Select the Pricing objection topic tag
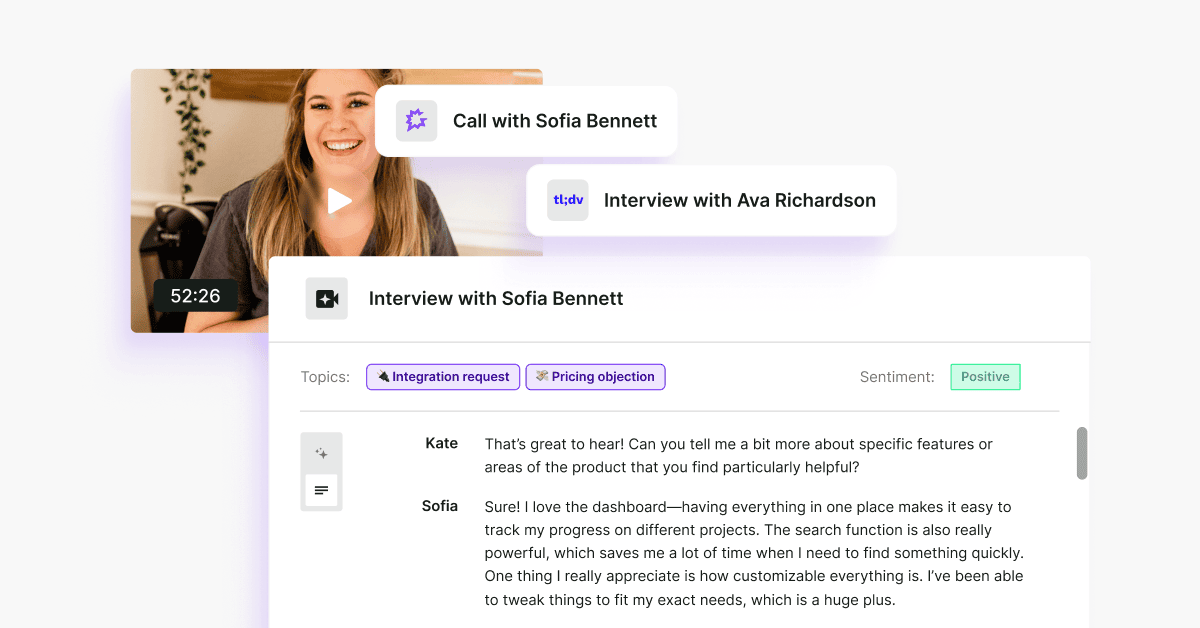Image resolution: width=1200 pixels, height=628 pixels. (x=595, y=377)
